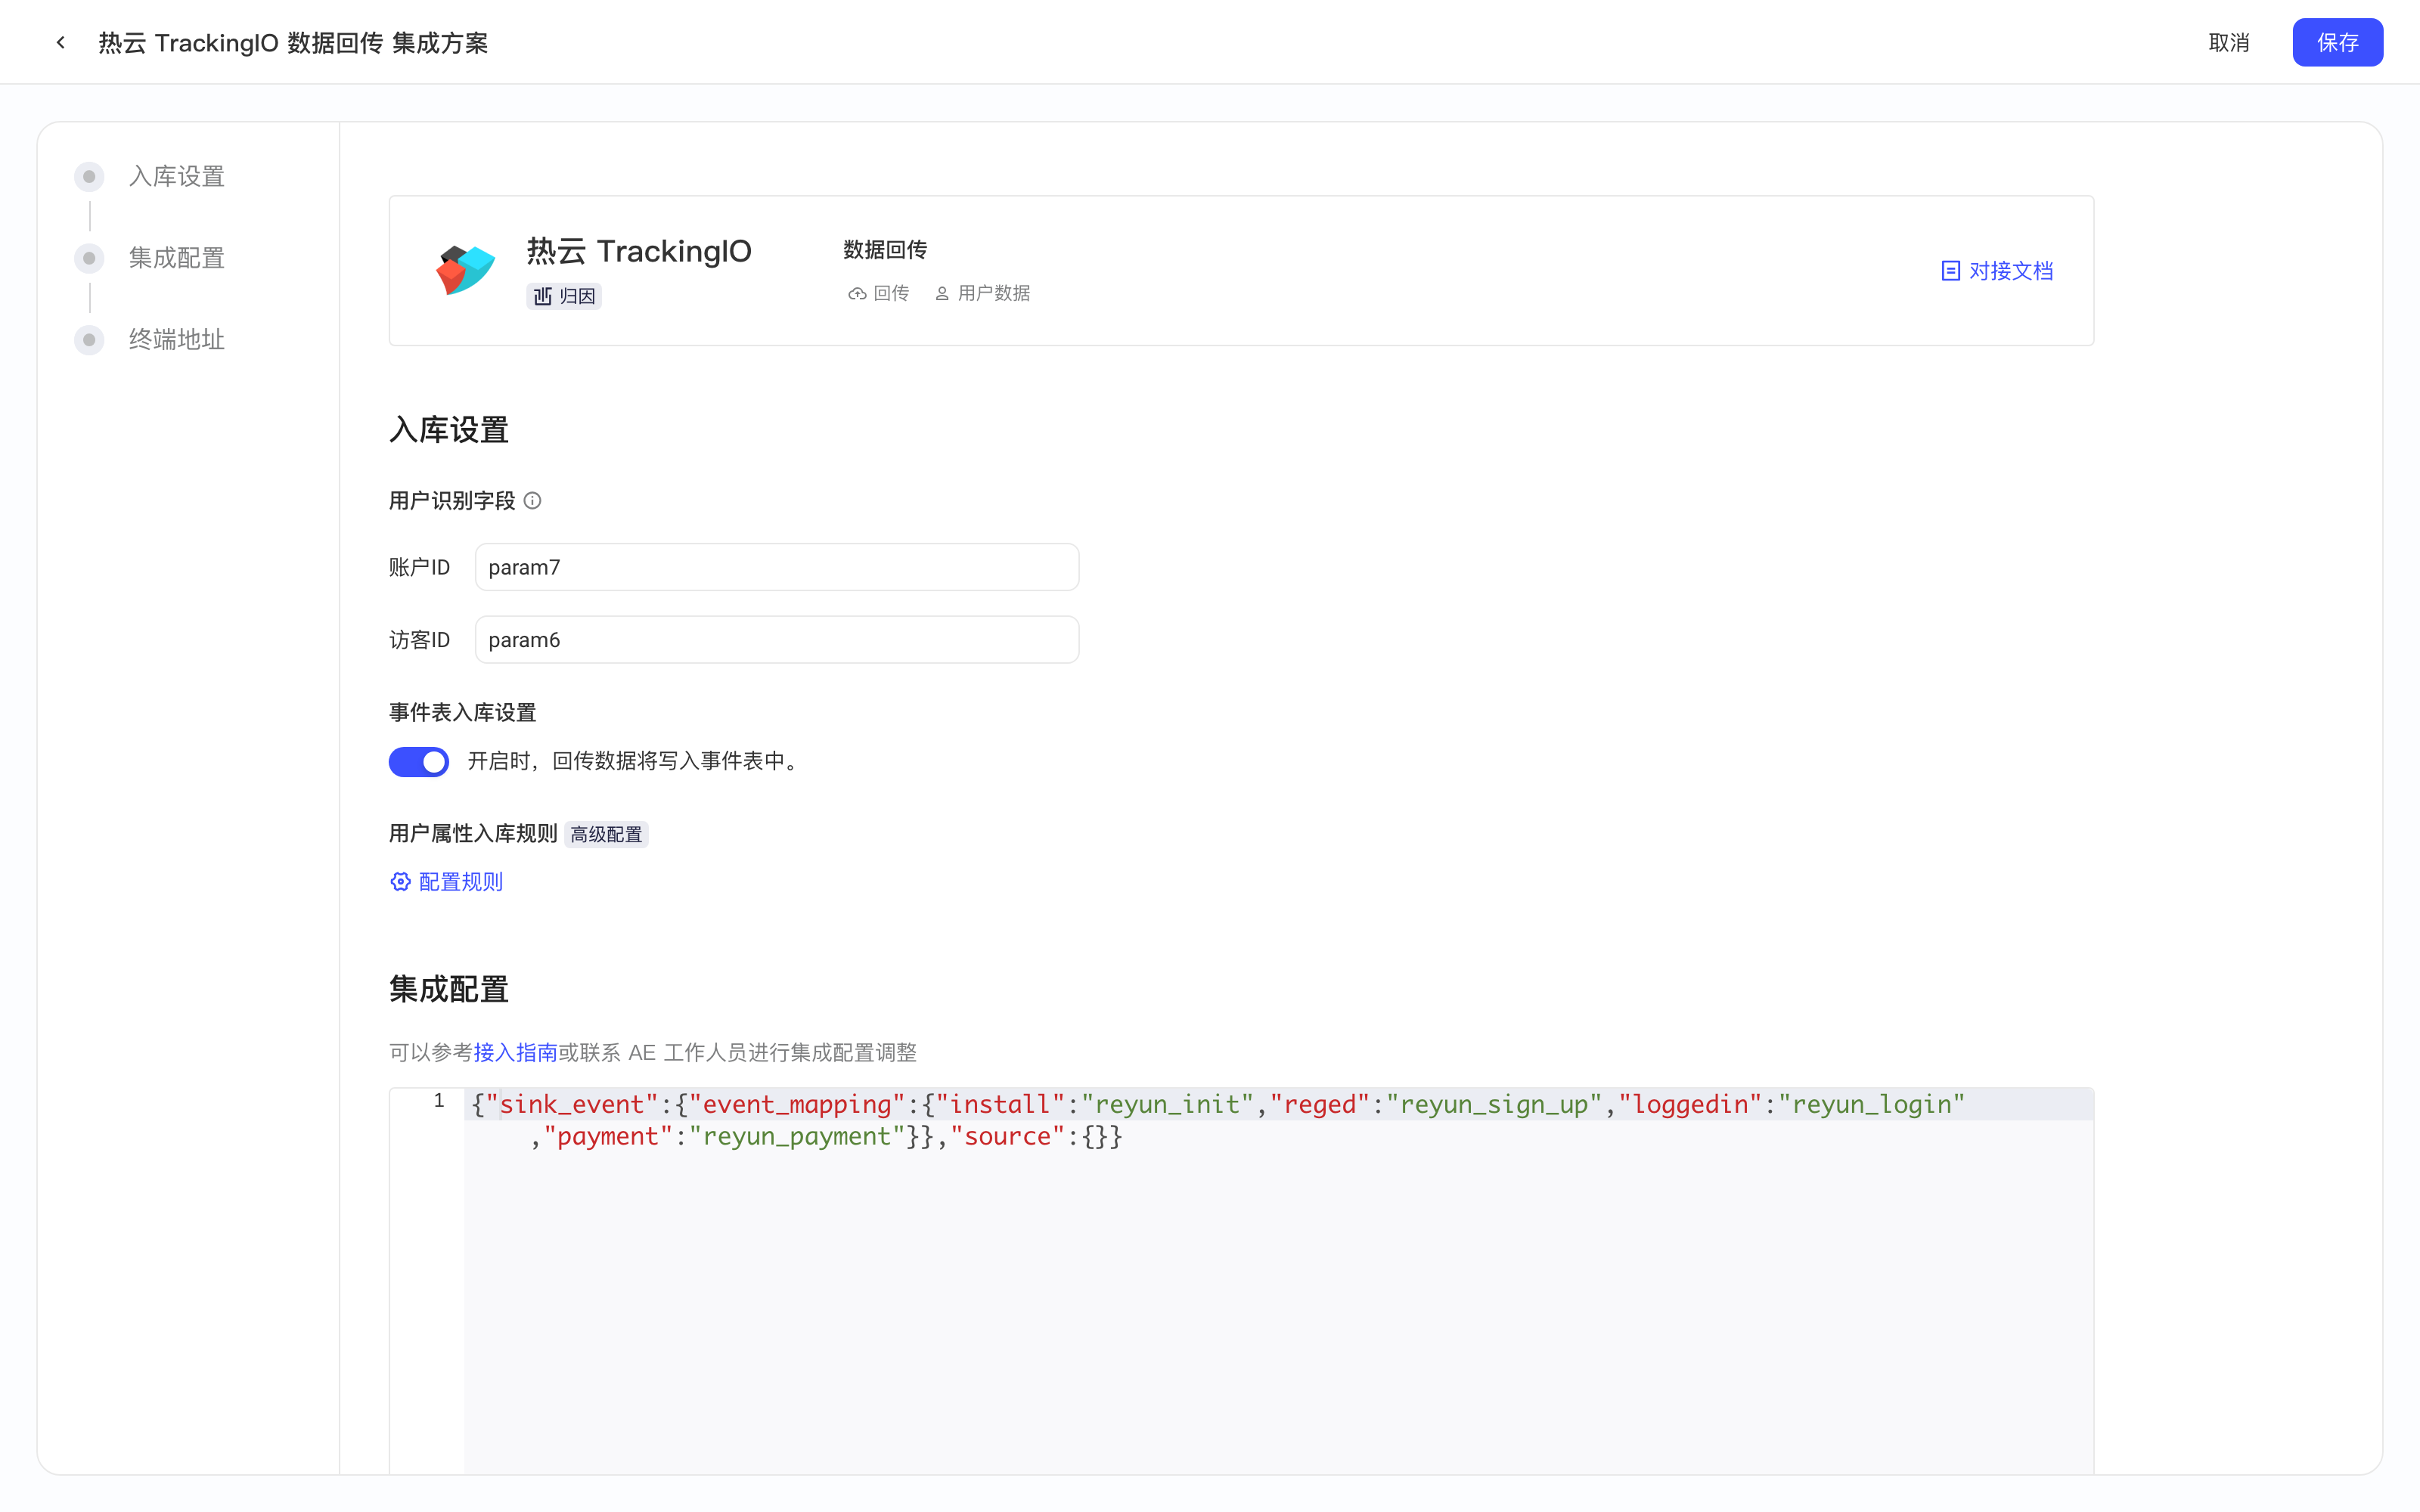2420x1512 pixels.
Task: Click the 热云 TrackingIO logo
Action: pyautogui.click(x=466, y=270)
